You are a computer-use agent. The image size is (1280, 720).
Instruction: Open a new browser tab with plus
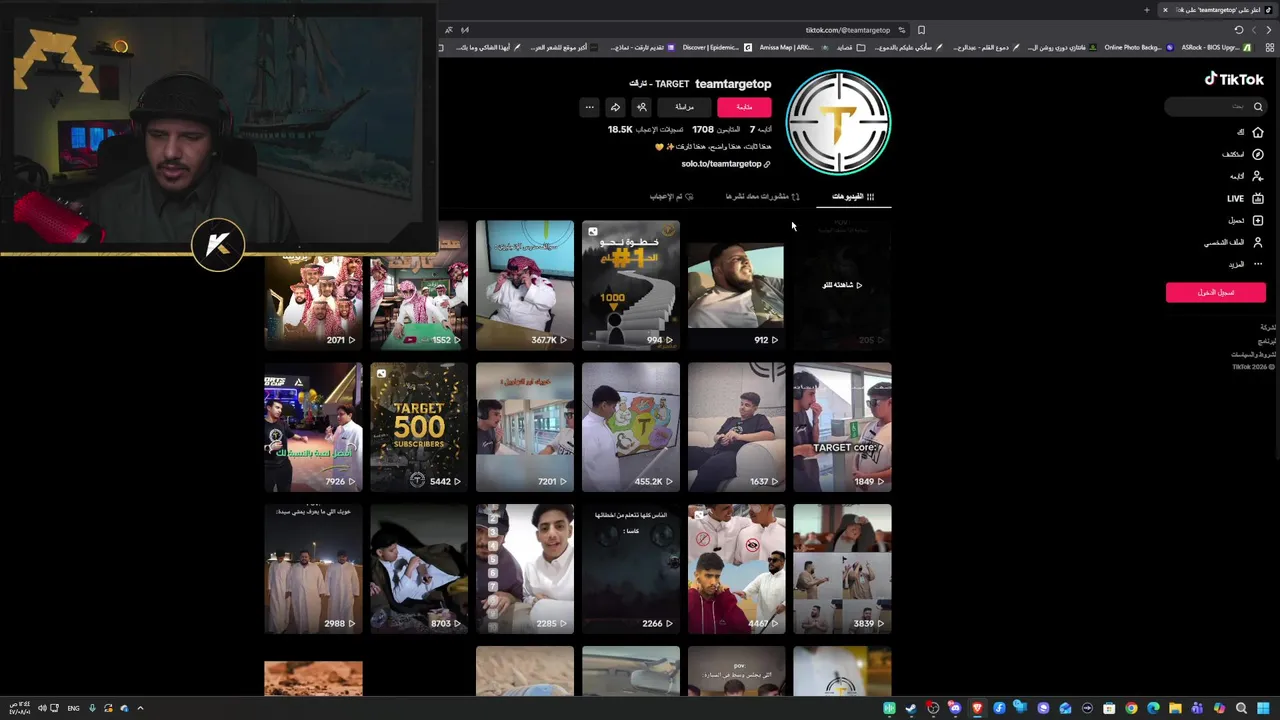tap(1147, 10)
